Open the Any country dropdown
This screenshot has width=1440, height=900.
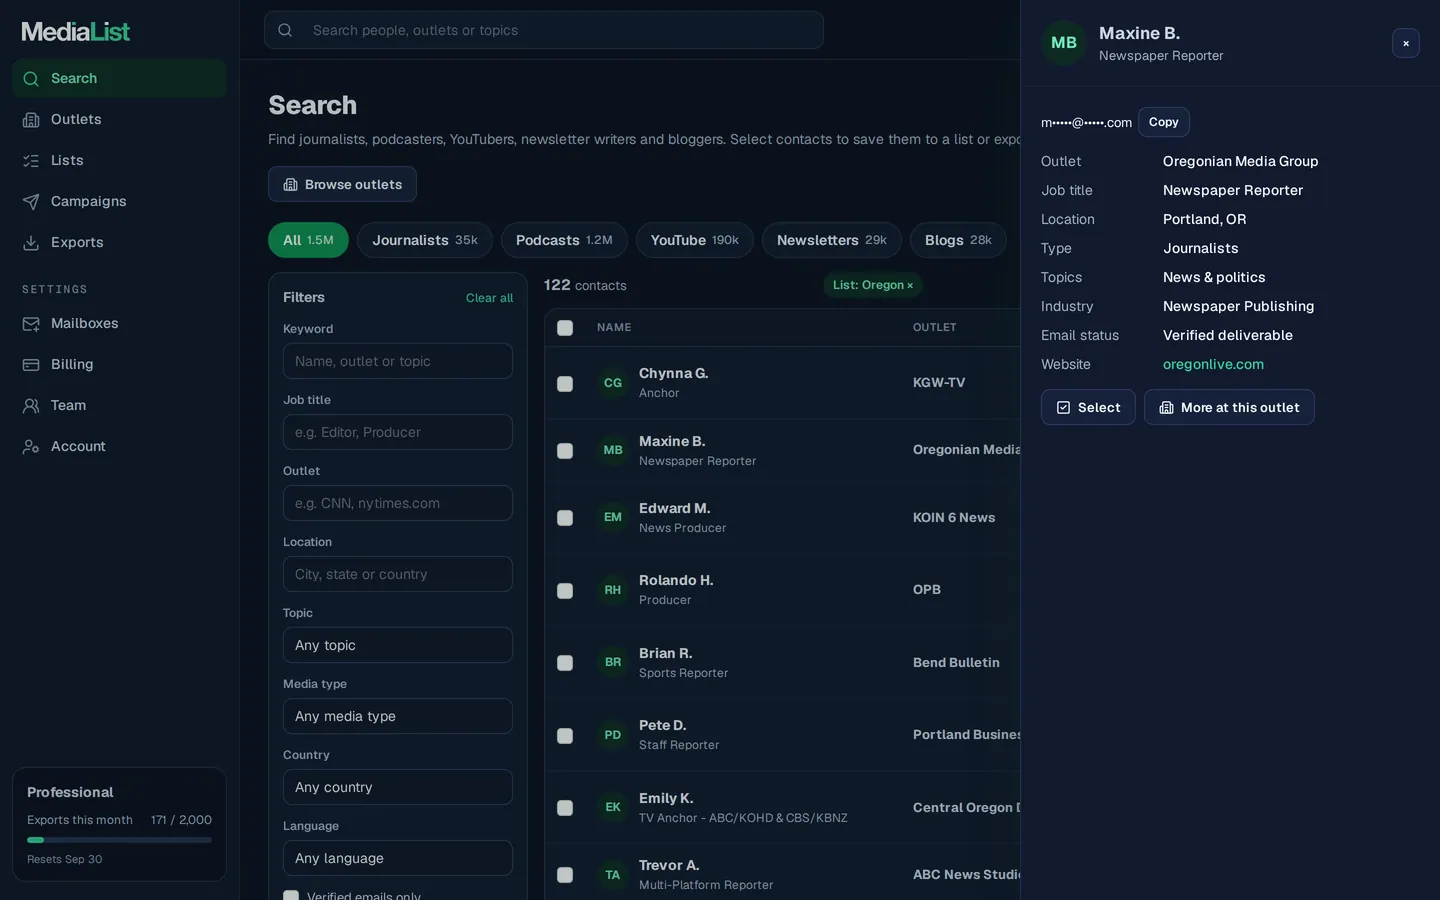click(398, 787)
